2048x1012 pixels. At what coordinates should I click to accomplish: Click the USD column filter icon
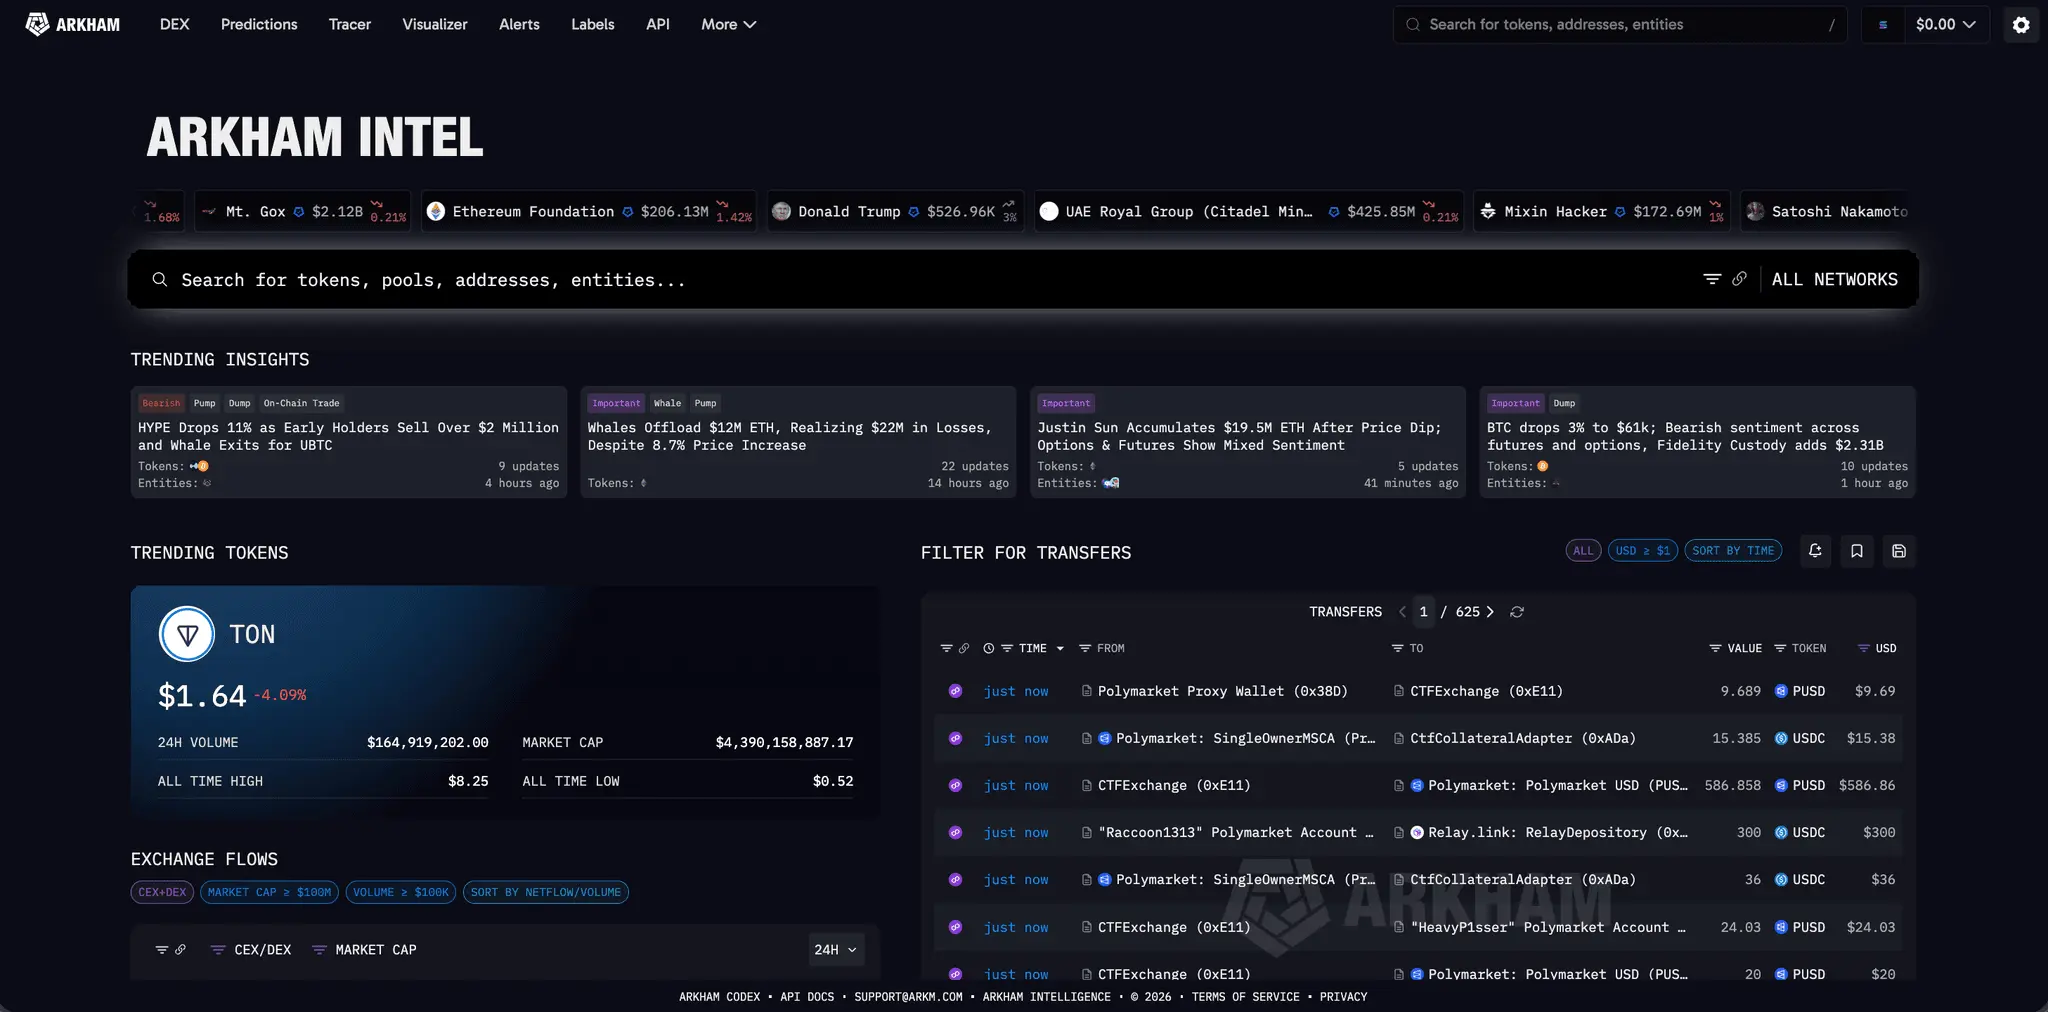(1864, 649)
